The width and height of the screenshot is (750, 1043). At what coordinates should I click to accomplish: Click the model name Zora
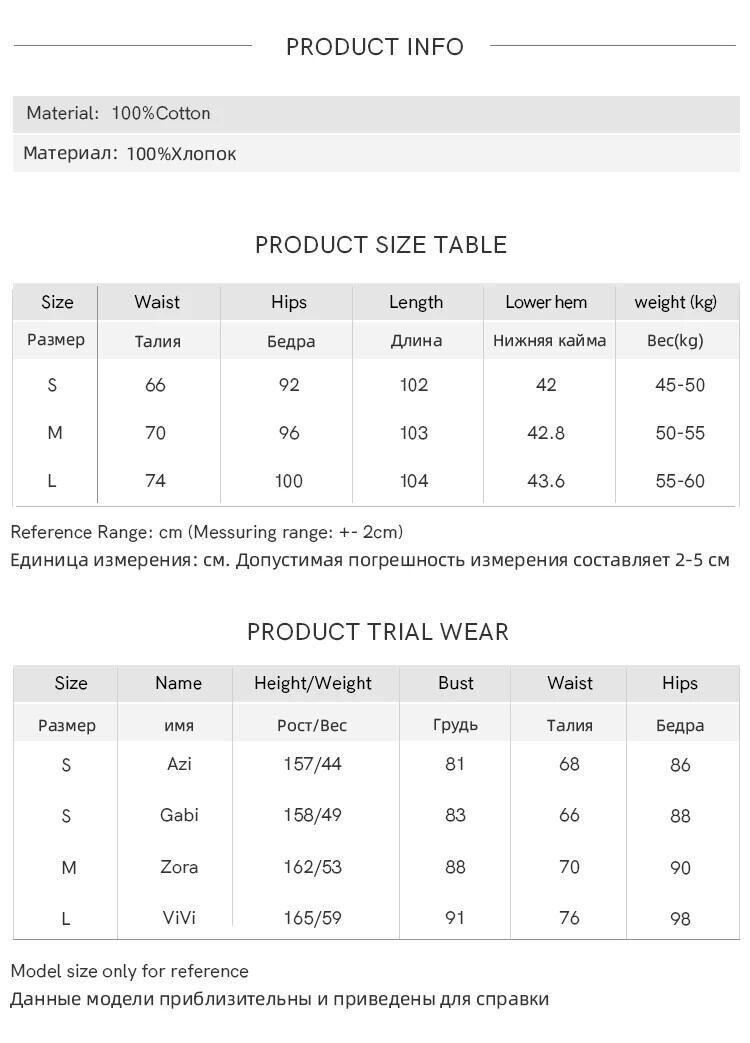click(179, 867)
